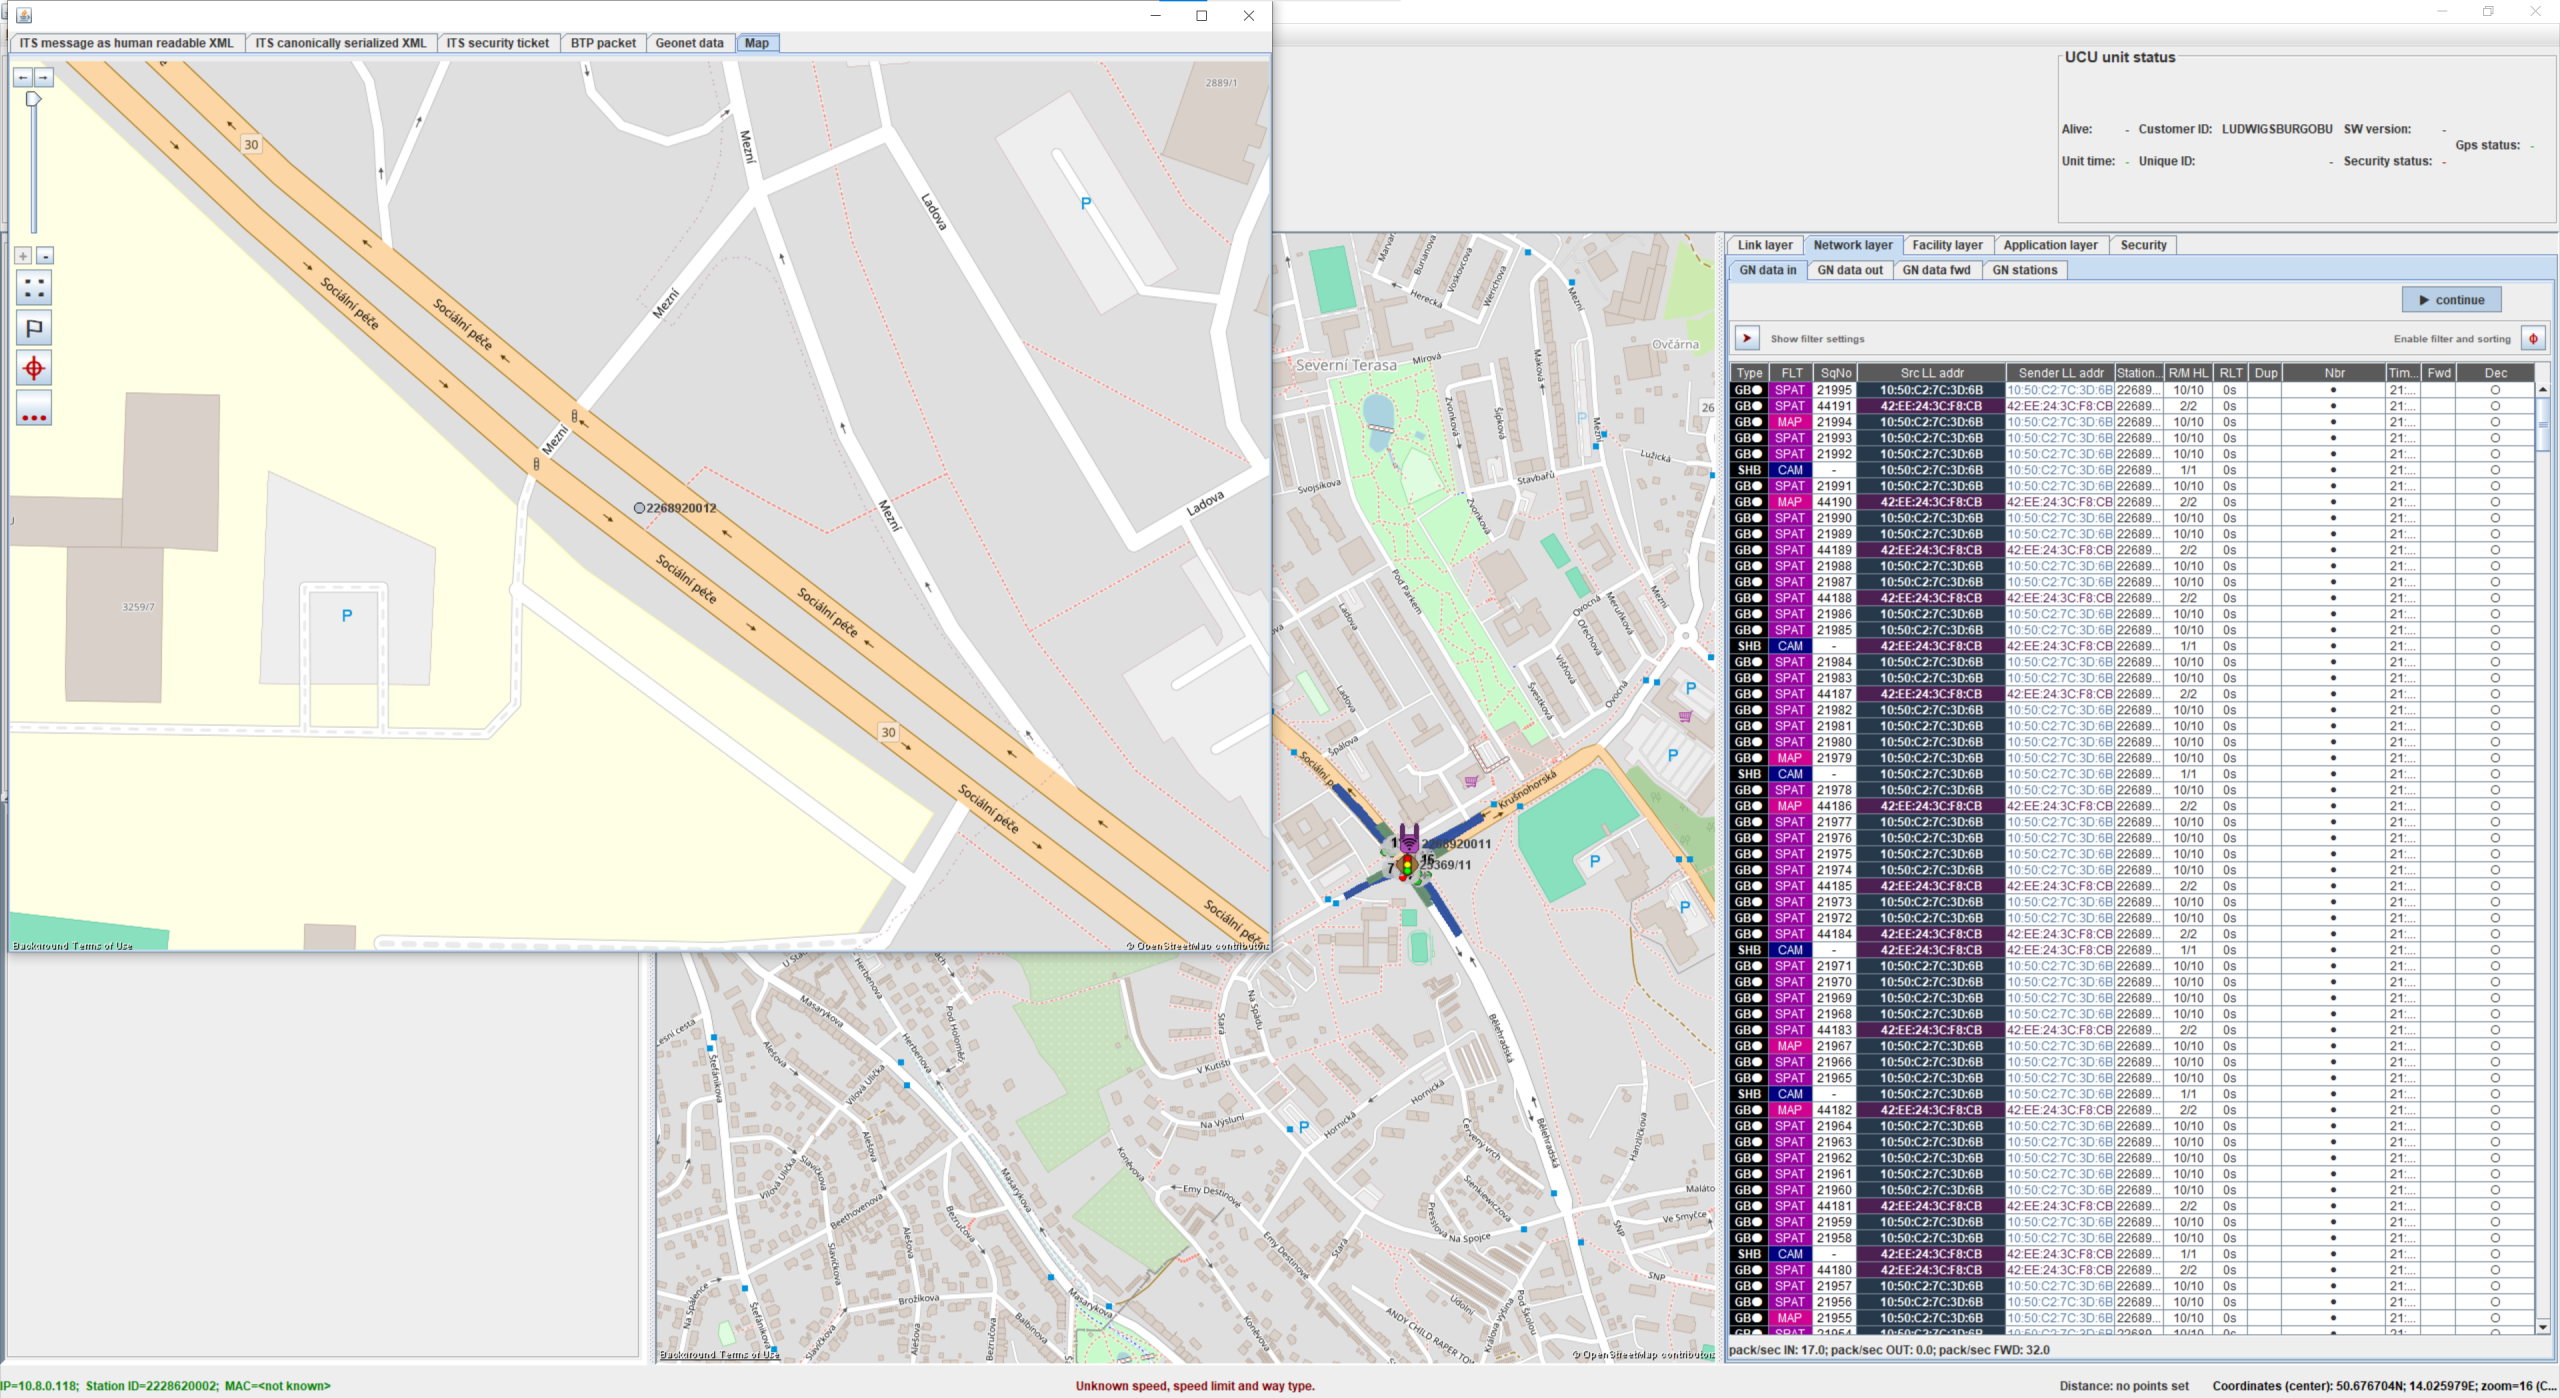Viewport: 2560px width, 1398px height.
Task: Click Src LL addr cell of row 44188
Action: coord(1931,598)
